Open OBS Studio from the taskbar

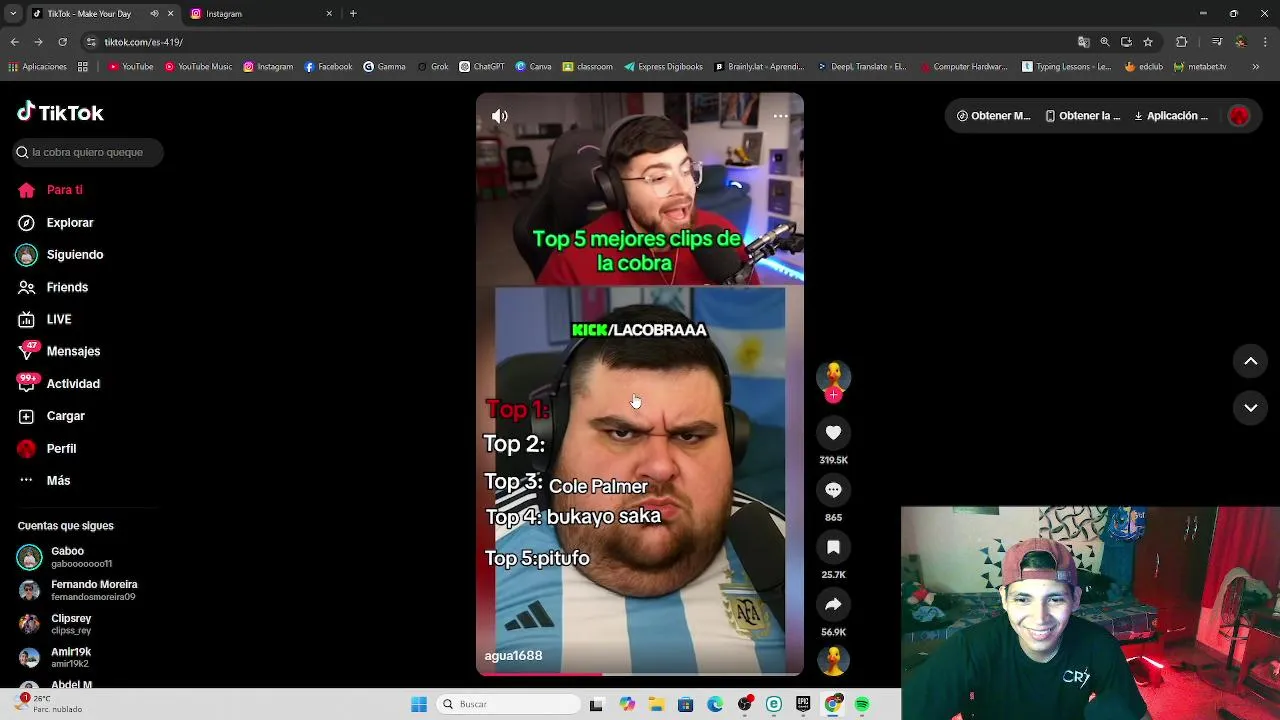tap(744, 704)
